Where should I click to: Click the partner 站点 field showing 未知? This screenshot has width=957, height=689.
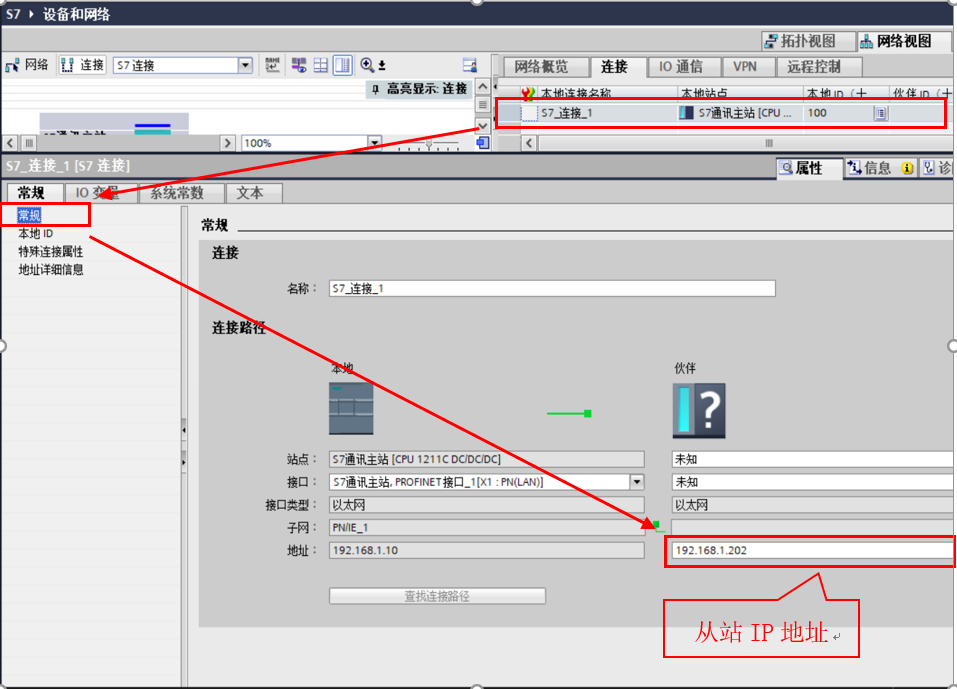click(x=812, y=459)
